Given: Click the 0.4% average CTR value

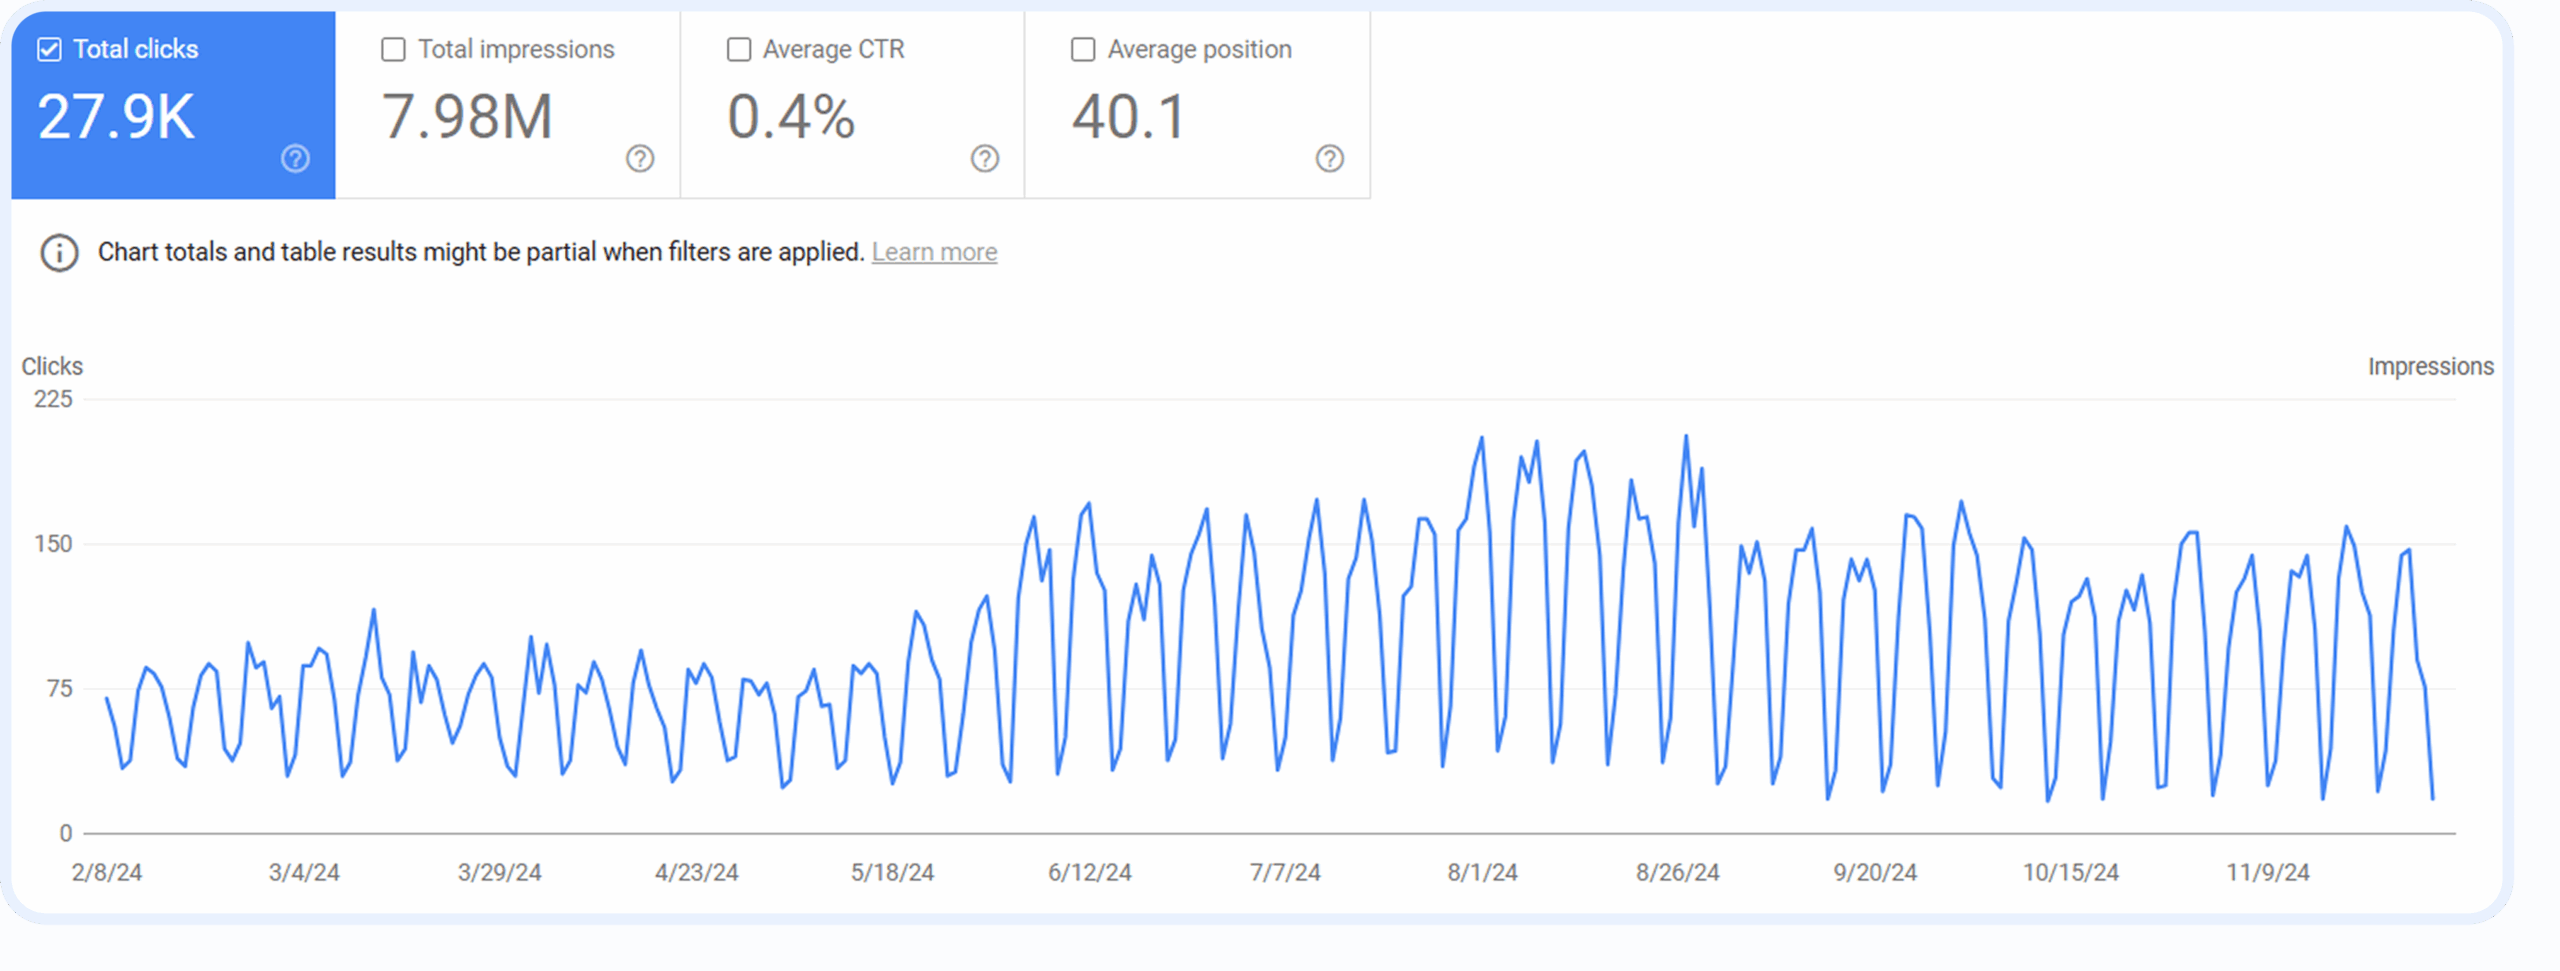Looking at the screenshot, I should (791, 117).
